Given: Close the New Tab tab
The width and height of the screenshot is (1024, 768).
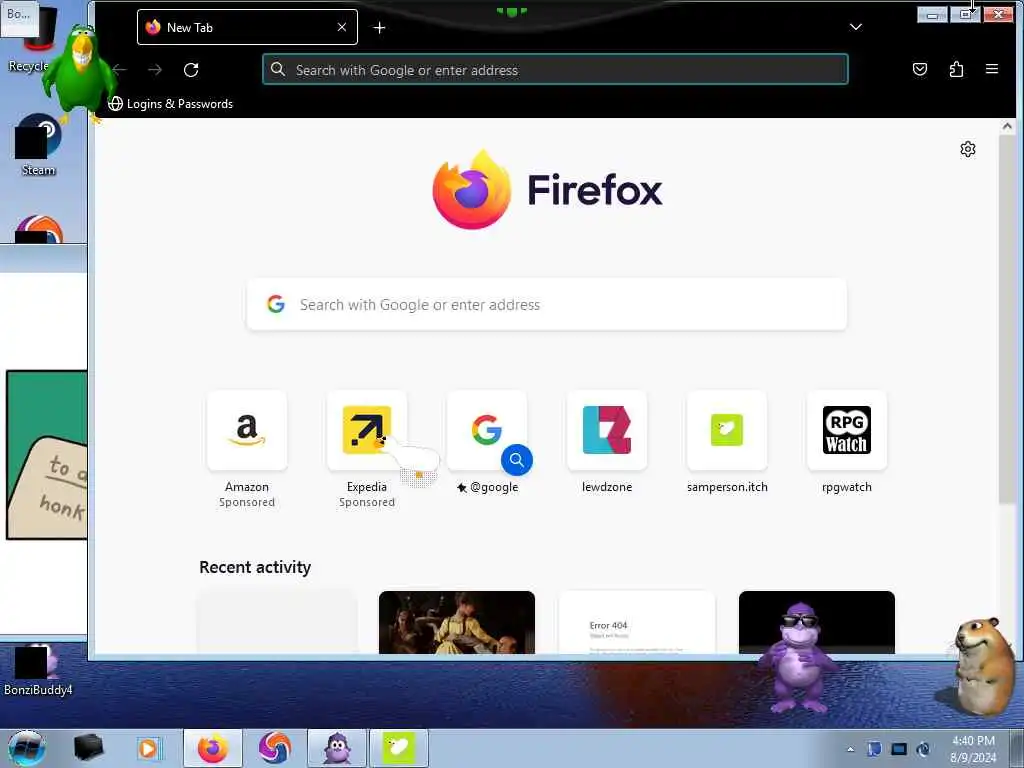Looking at the screenshot, I should coord(342,27).
